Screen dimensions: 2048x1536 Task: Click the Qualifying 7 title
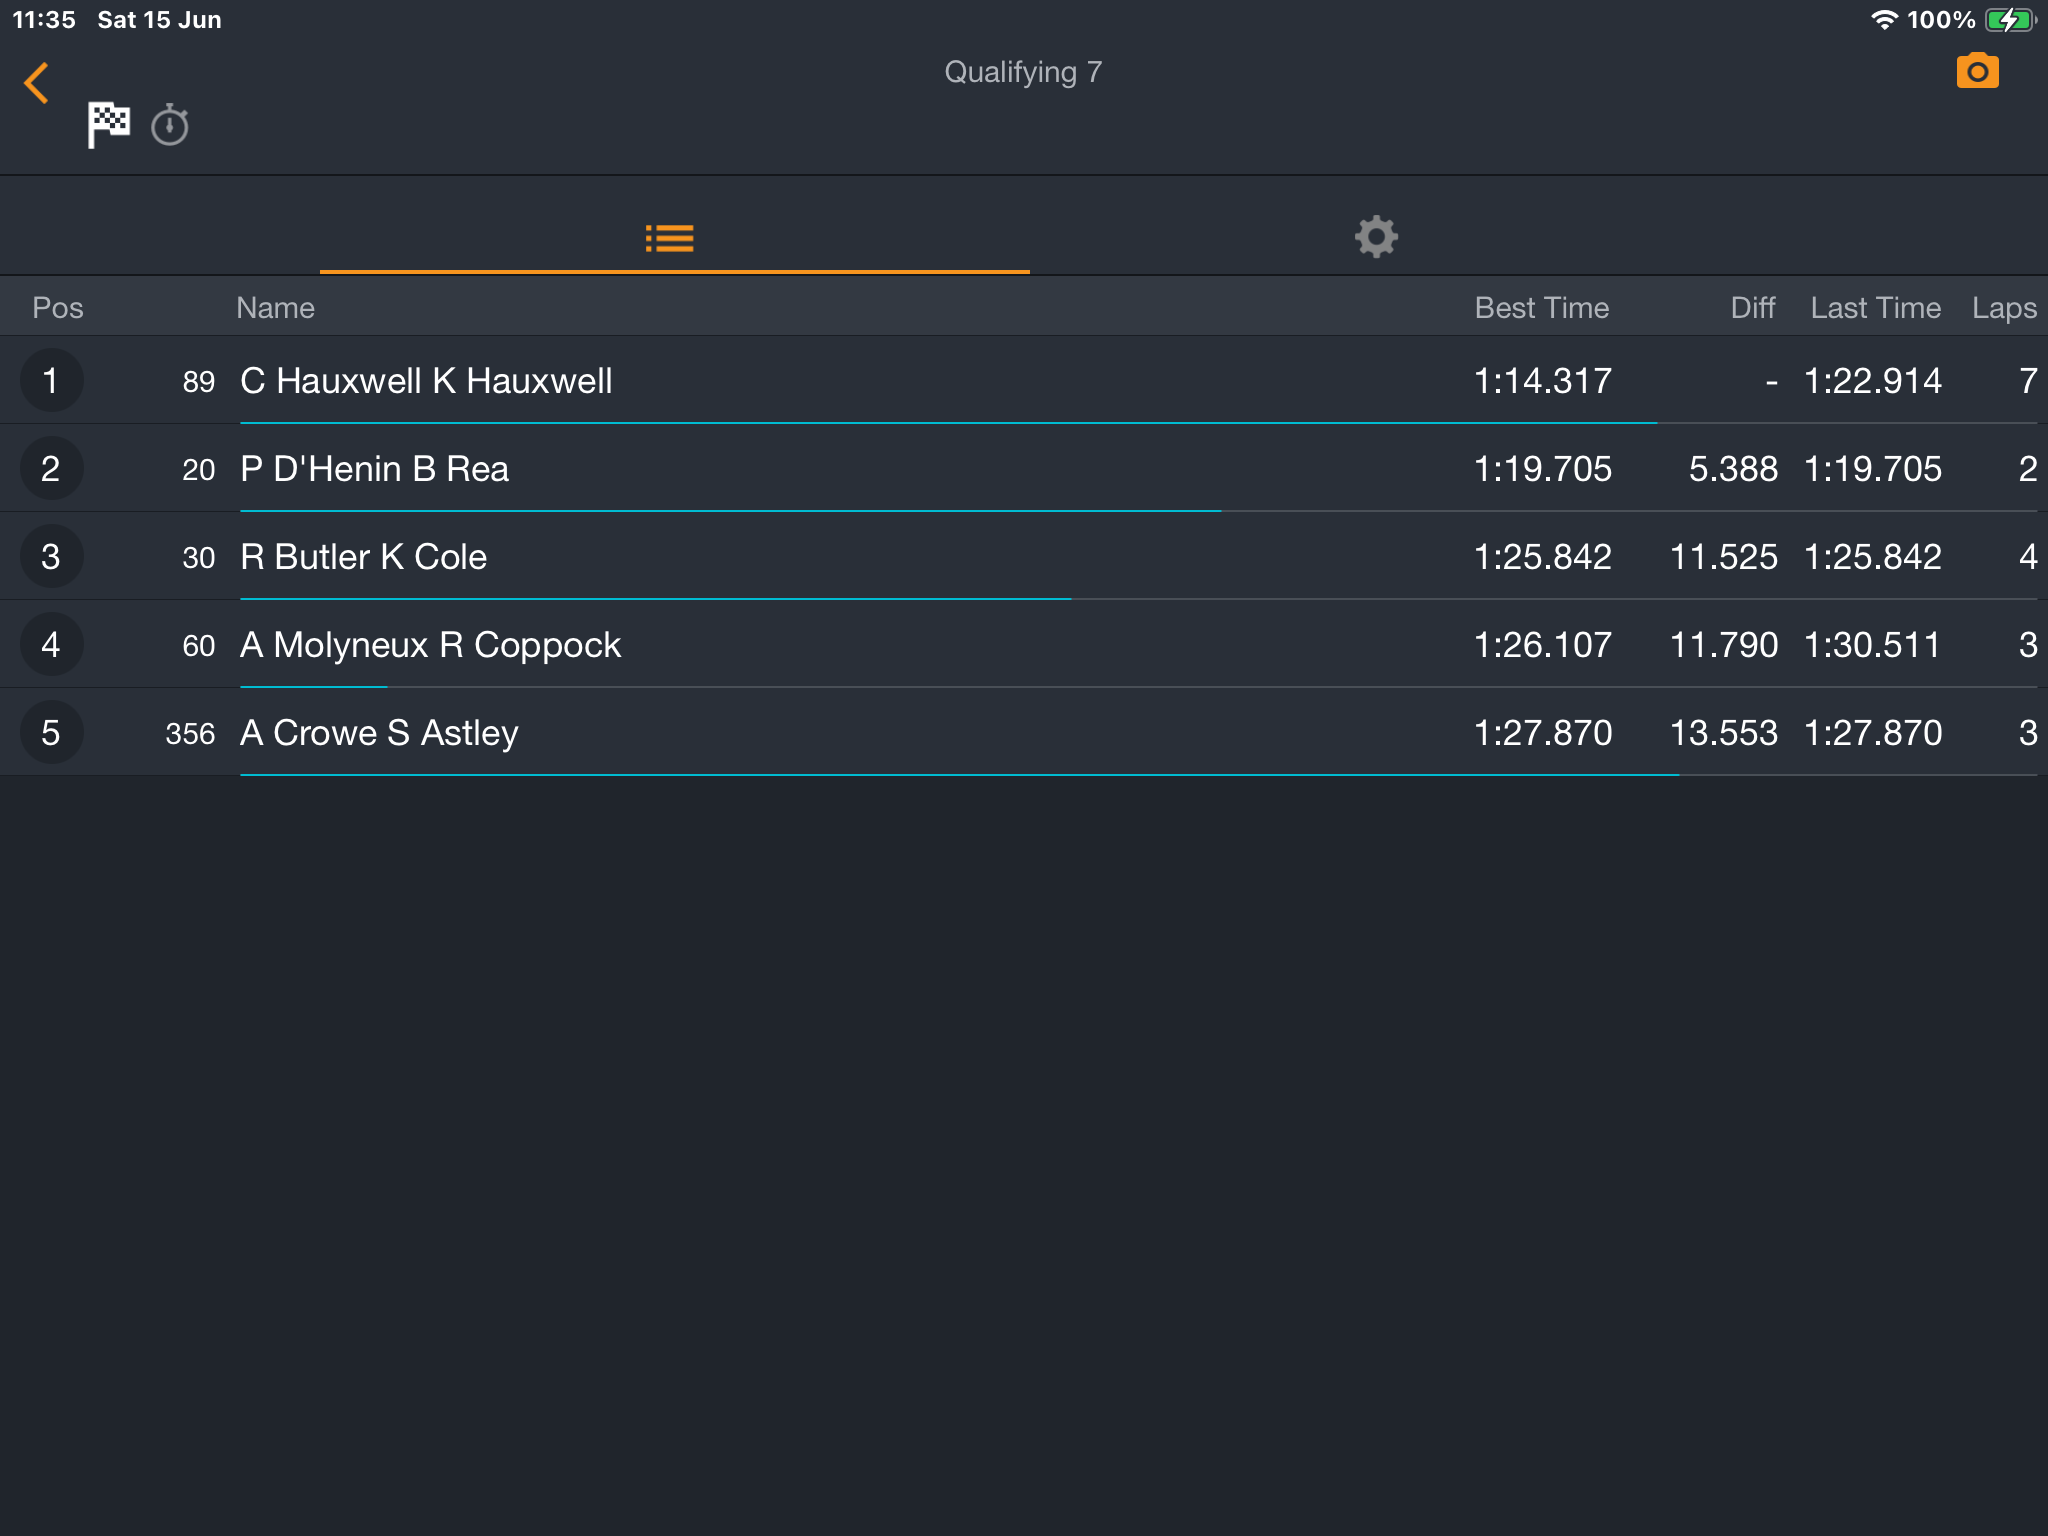pyautogui.click(x=1023, y=72)
